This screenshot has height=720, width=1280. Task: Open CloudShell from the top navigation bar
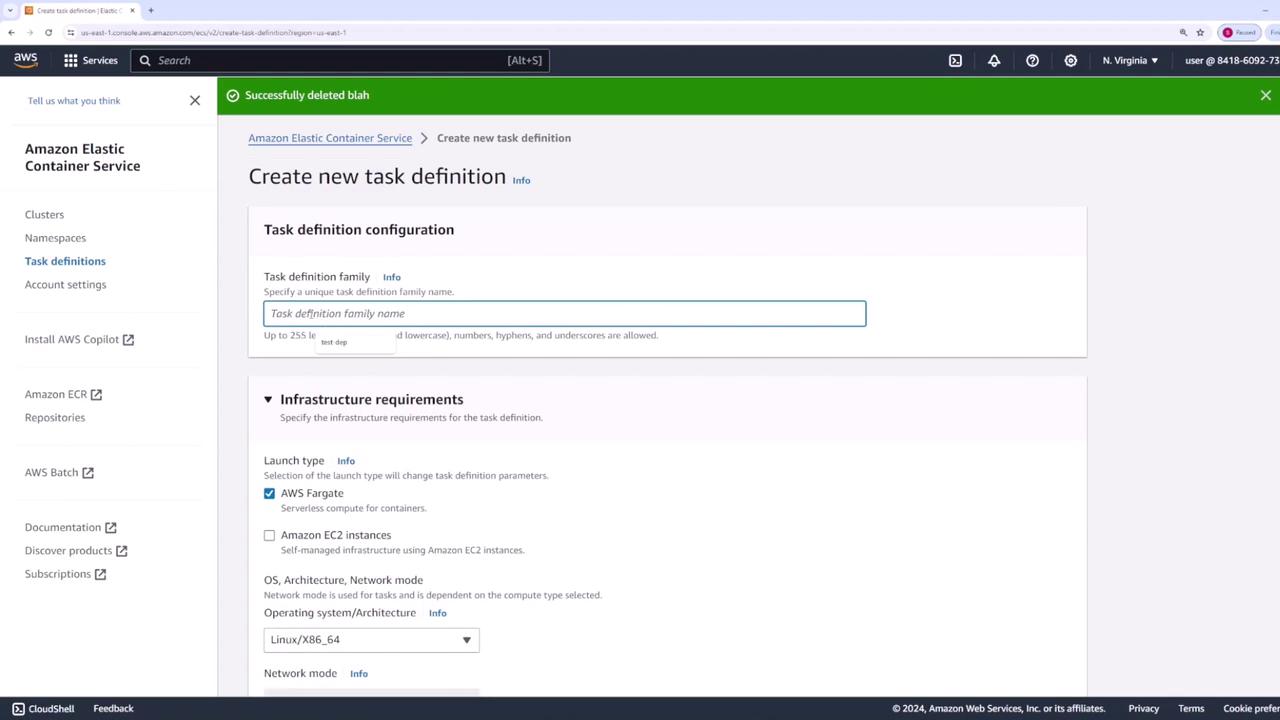click(955, 60)
